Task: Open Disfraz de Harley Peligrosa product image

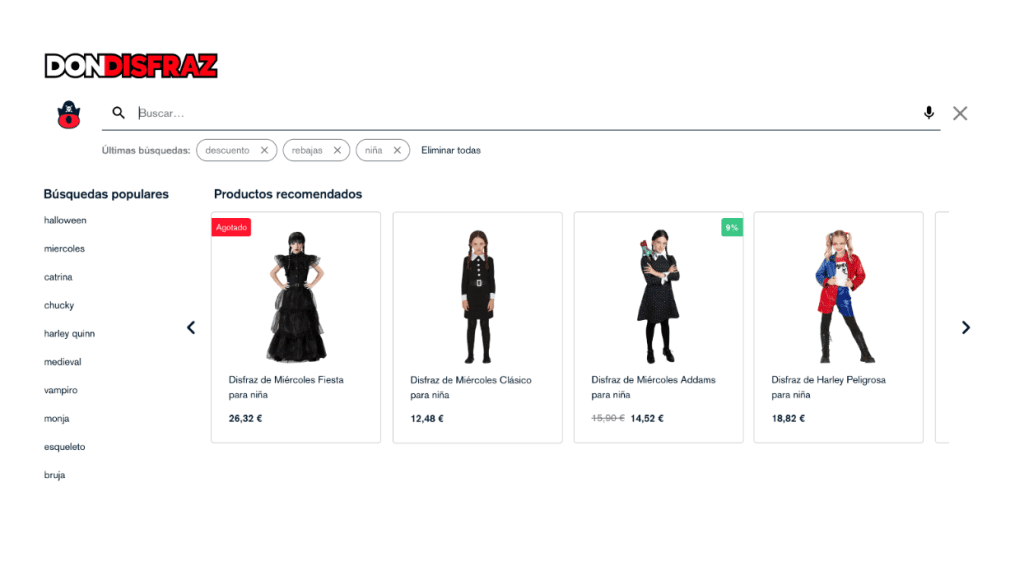Action: pyautogui.click(x=838, y=296)
